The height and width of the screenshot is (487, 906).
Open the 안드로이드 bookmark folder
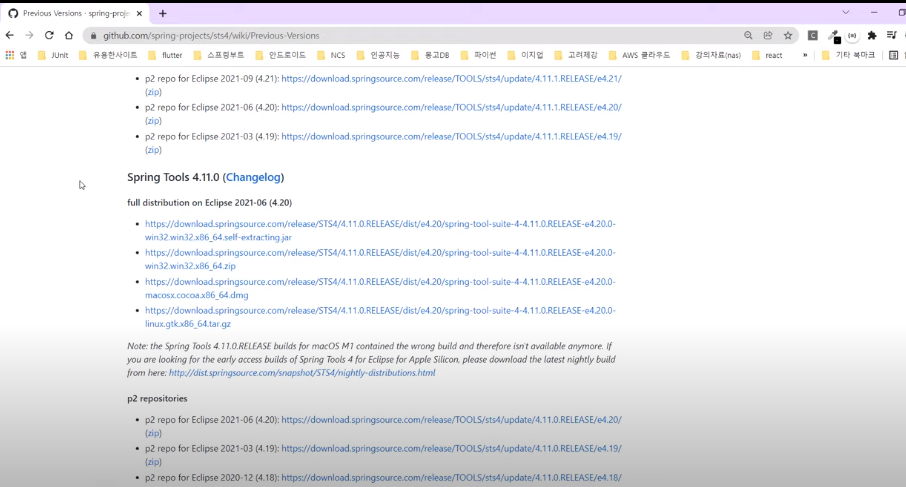click(x=281, y=55)
